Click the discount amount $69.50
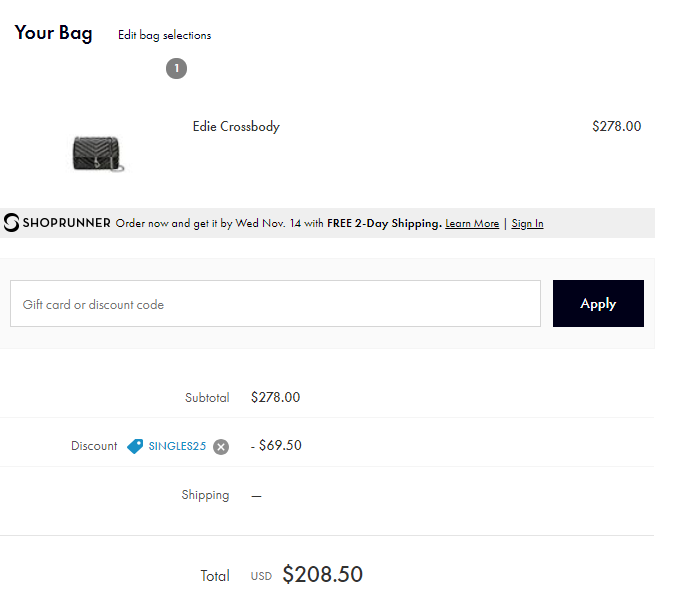Screen dimensions: 676x596 276,445
